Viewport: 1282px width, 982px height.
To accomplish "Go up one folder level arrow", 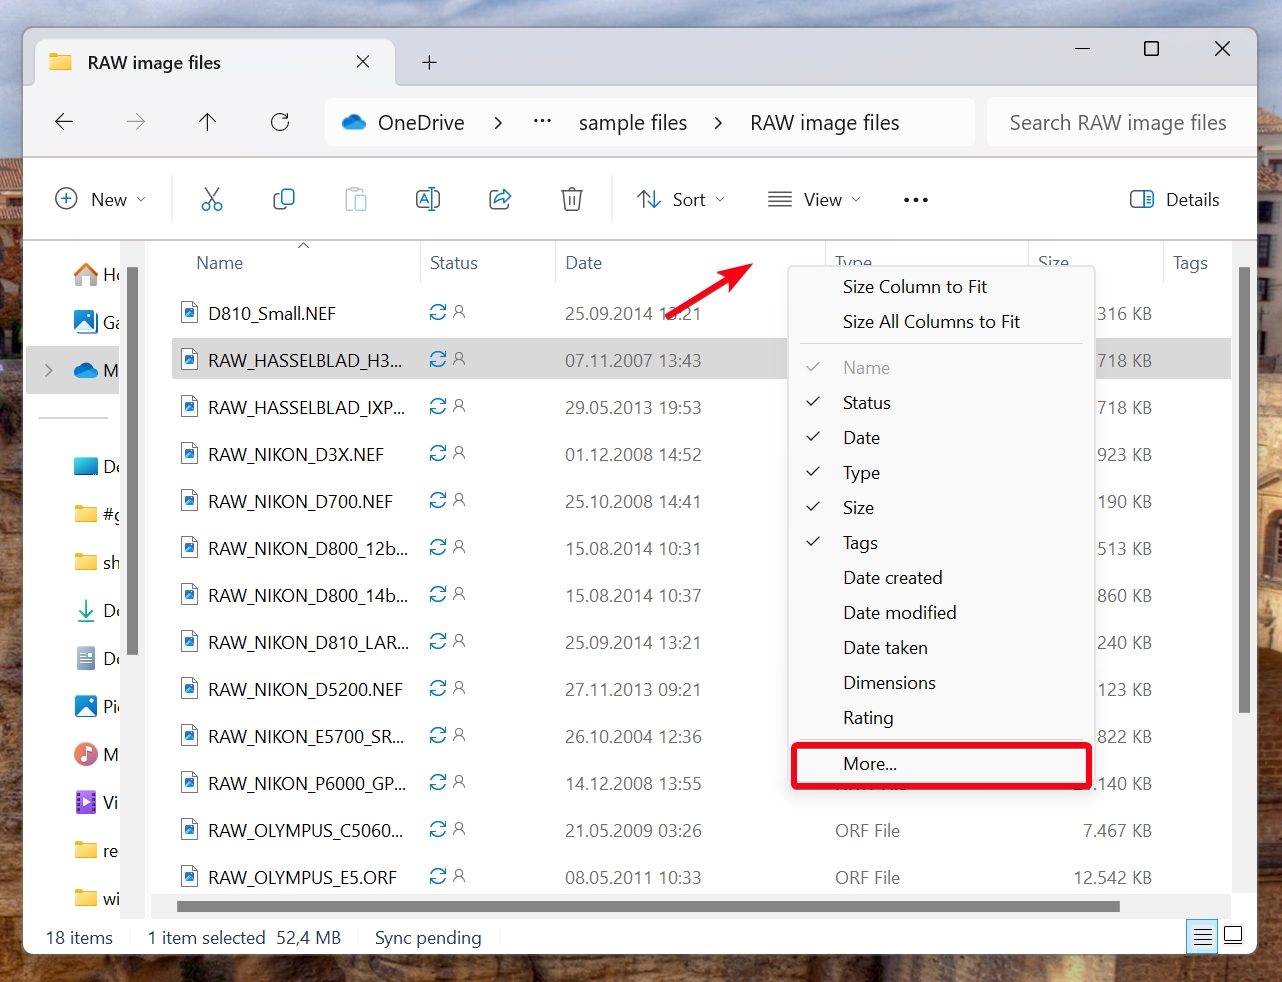I will tap(207, 122).
